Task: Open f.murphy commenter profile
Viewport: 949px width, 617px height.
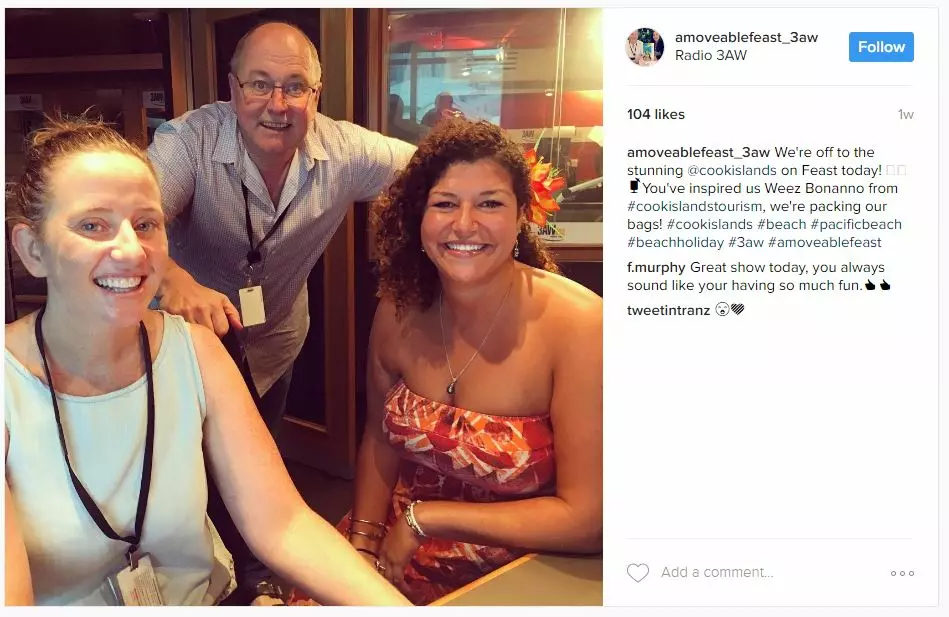Action: click(656, 268)
